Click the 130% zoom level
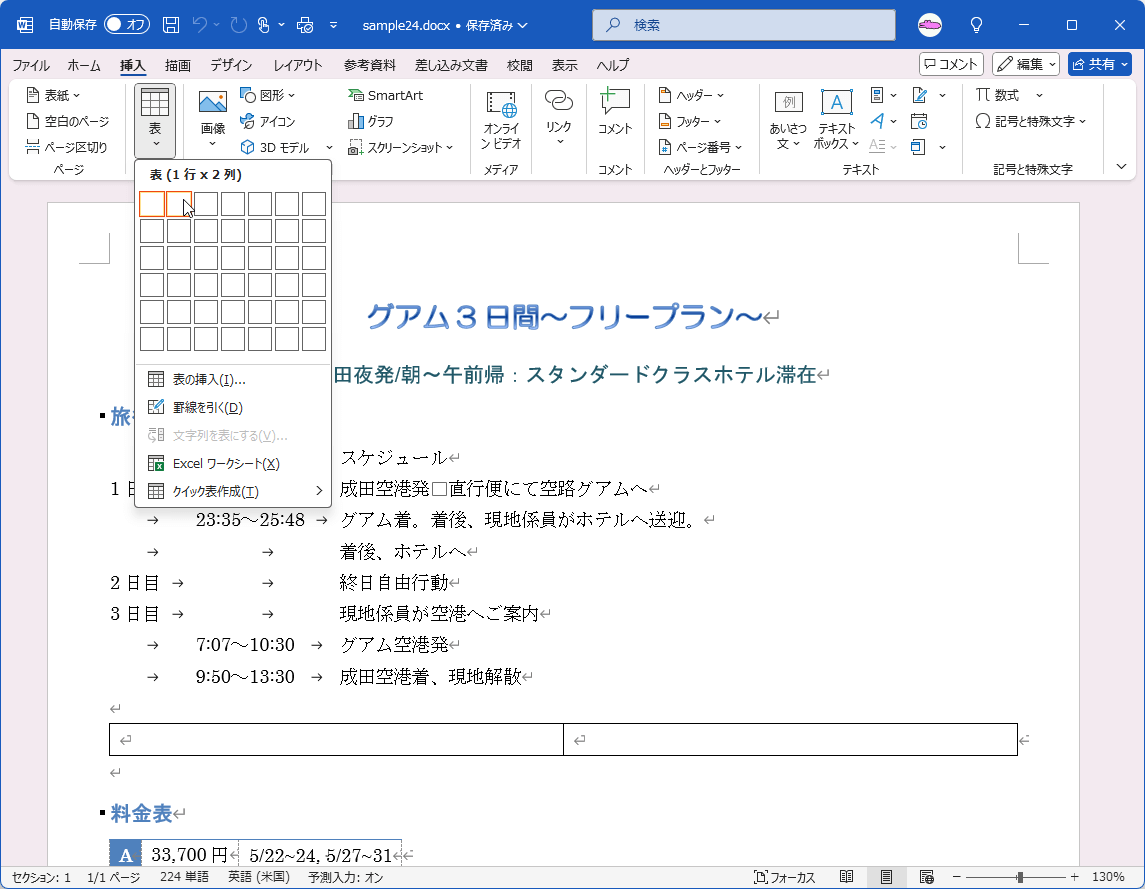 [1108, 877]
